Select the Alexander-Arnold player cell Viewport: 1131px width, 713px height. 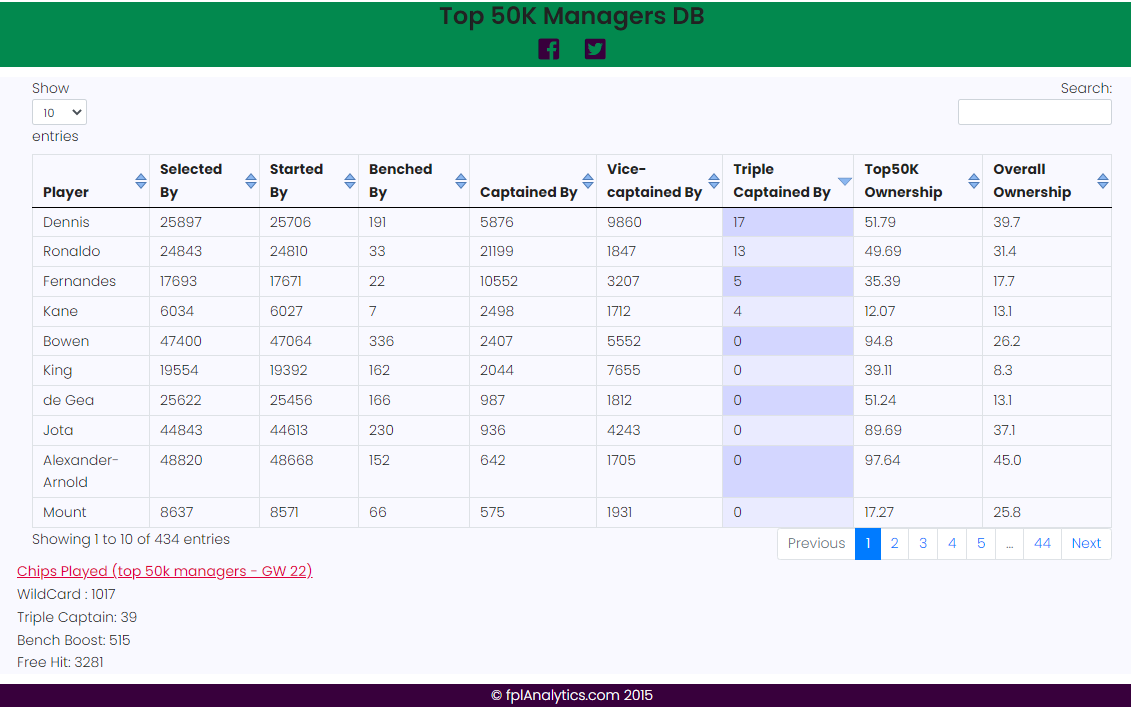pos(91,471)
